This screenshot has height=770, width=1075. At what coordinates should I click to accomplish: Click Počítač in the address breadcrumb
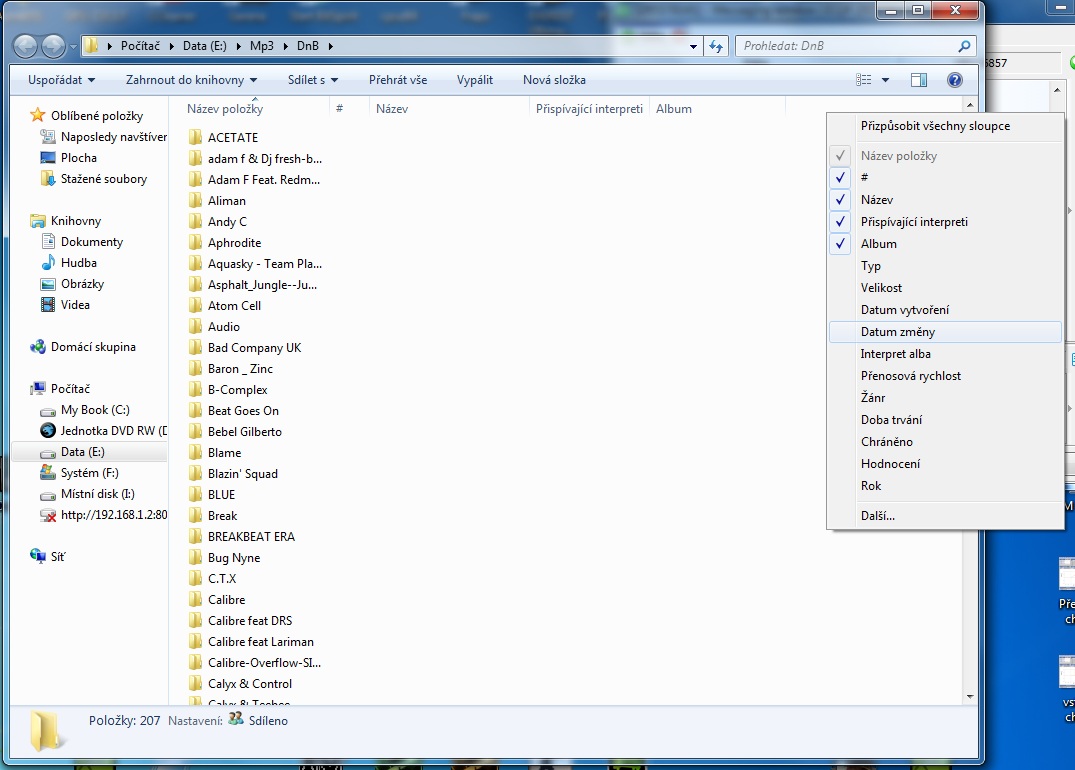click(x=140, y=46)
